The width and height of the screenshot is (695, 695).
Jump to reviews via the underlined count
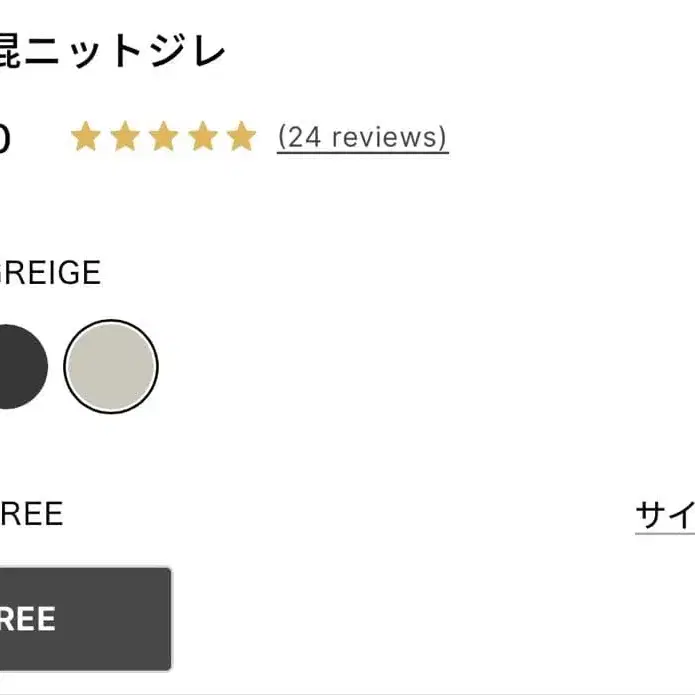(x=362, y=137)
